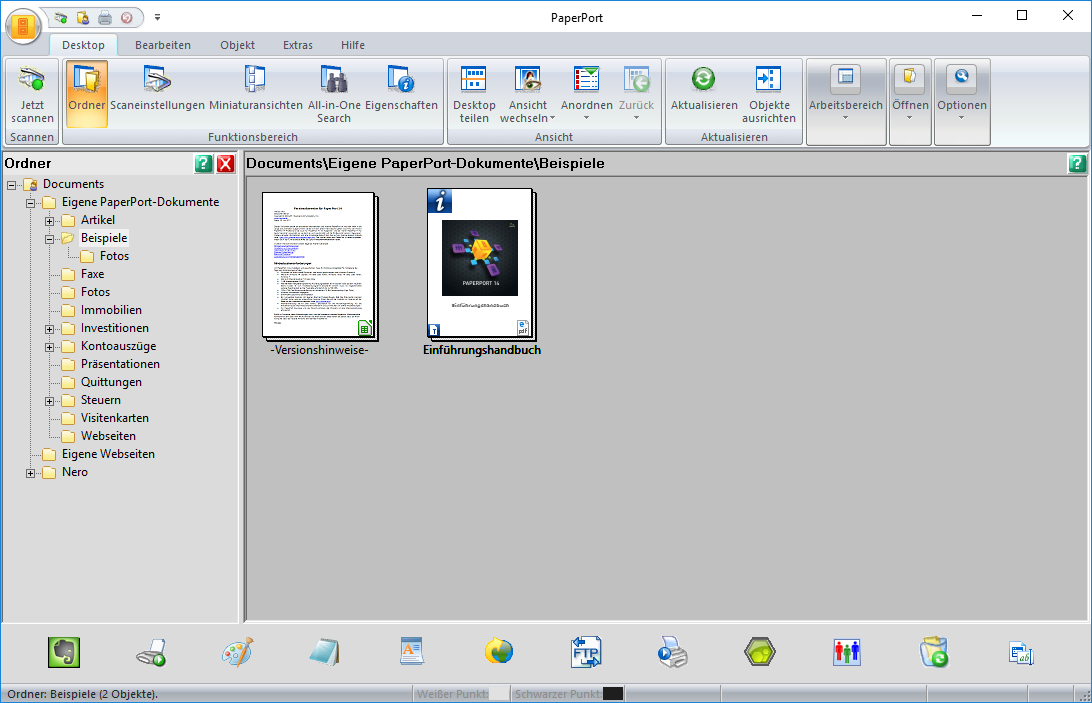Open the Ansicht wechseln dropdown
Viewport: 1092px width, 703px height.
click(528, 95)
